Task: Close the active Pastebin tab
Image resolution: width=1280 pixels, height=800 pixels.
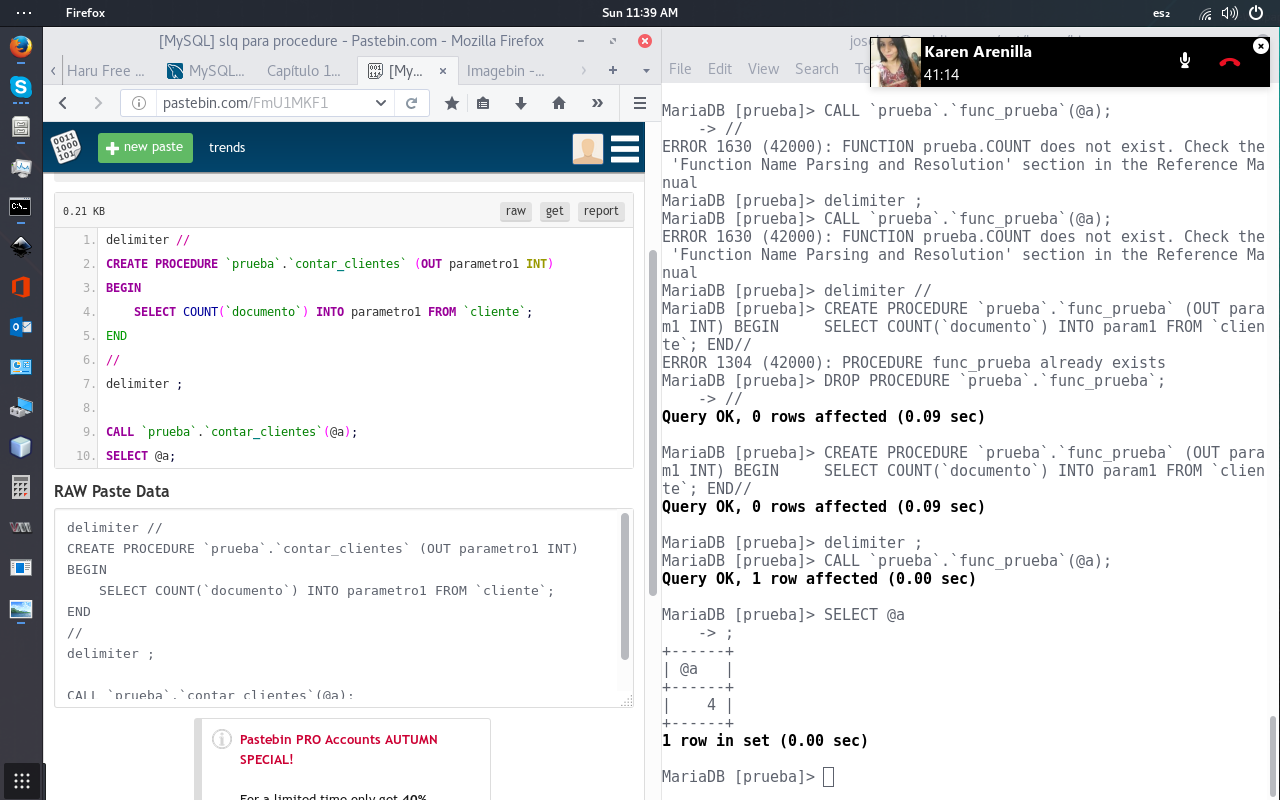Action: coord(443,71)
